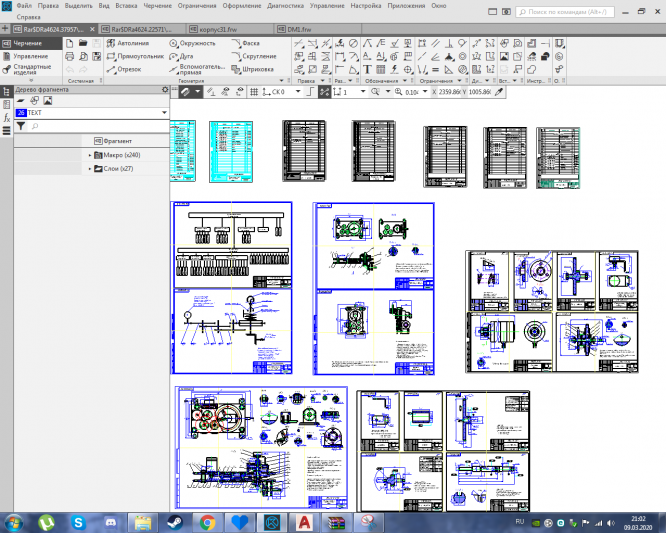Toggle orthogonal drawing mode
The height and width of the screenshot is (533, 666).
tap(309, 91)
